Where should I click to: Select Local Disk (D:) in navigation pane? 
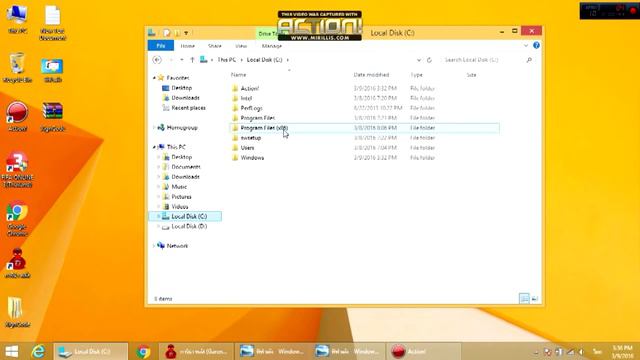tap(189, 226)
